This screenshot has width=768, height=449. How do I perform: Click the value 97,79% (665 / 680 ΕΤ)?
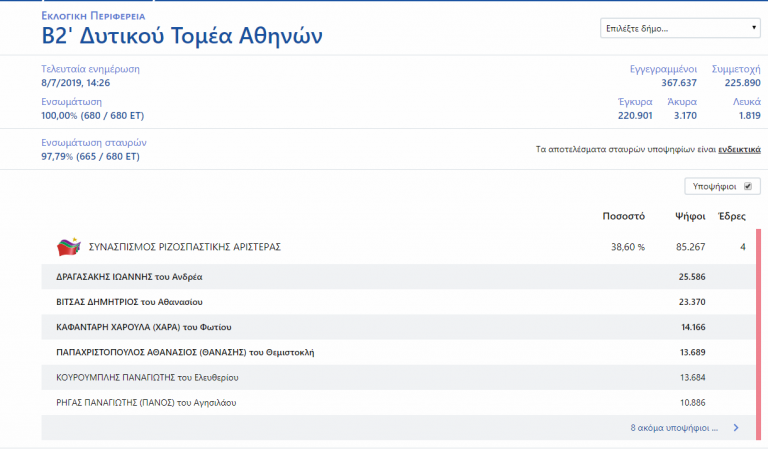tap(91, 157)
